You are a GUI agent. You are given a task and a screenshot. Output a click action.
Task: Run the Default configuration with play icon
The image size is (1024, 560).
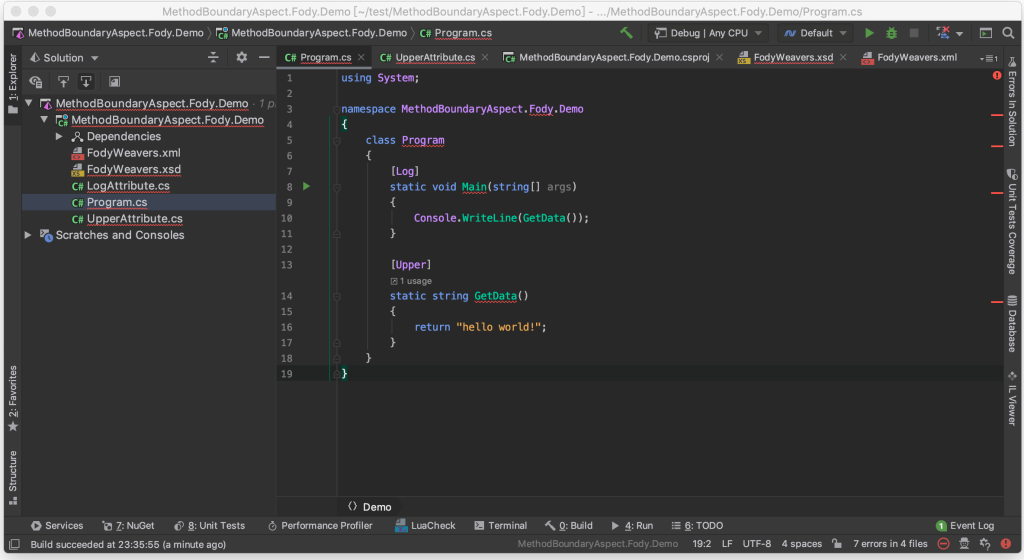(x=869, y=33)
